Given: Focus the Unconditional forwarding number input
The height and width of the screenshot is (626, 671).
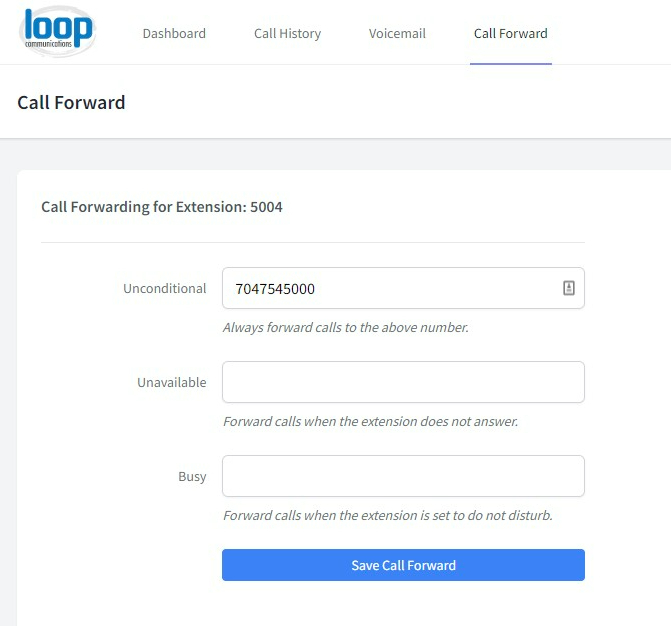Looking at the screenshot, I should (403, 288).
